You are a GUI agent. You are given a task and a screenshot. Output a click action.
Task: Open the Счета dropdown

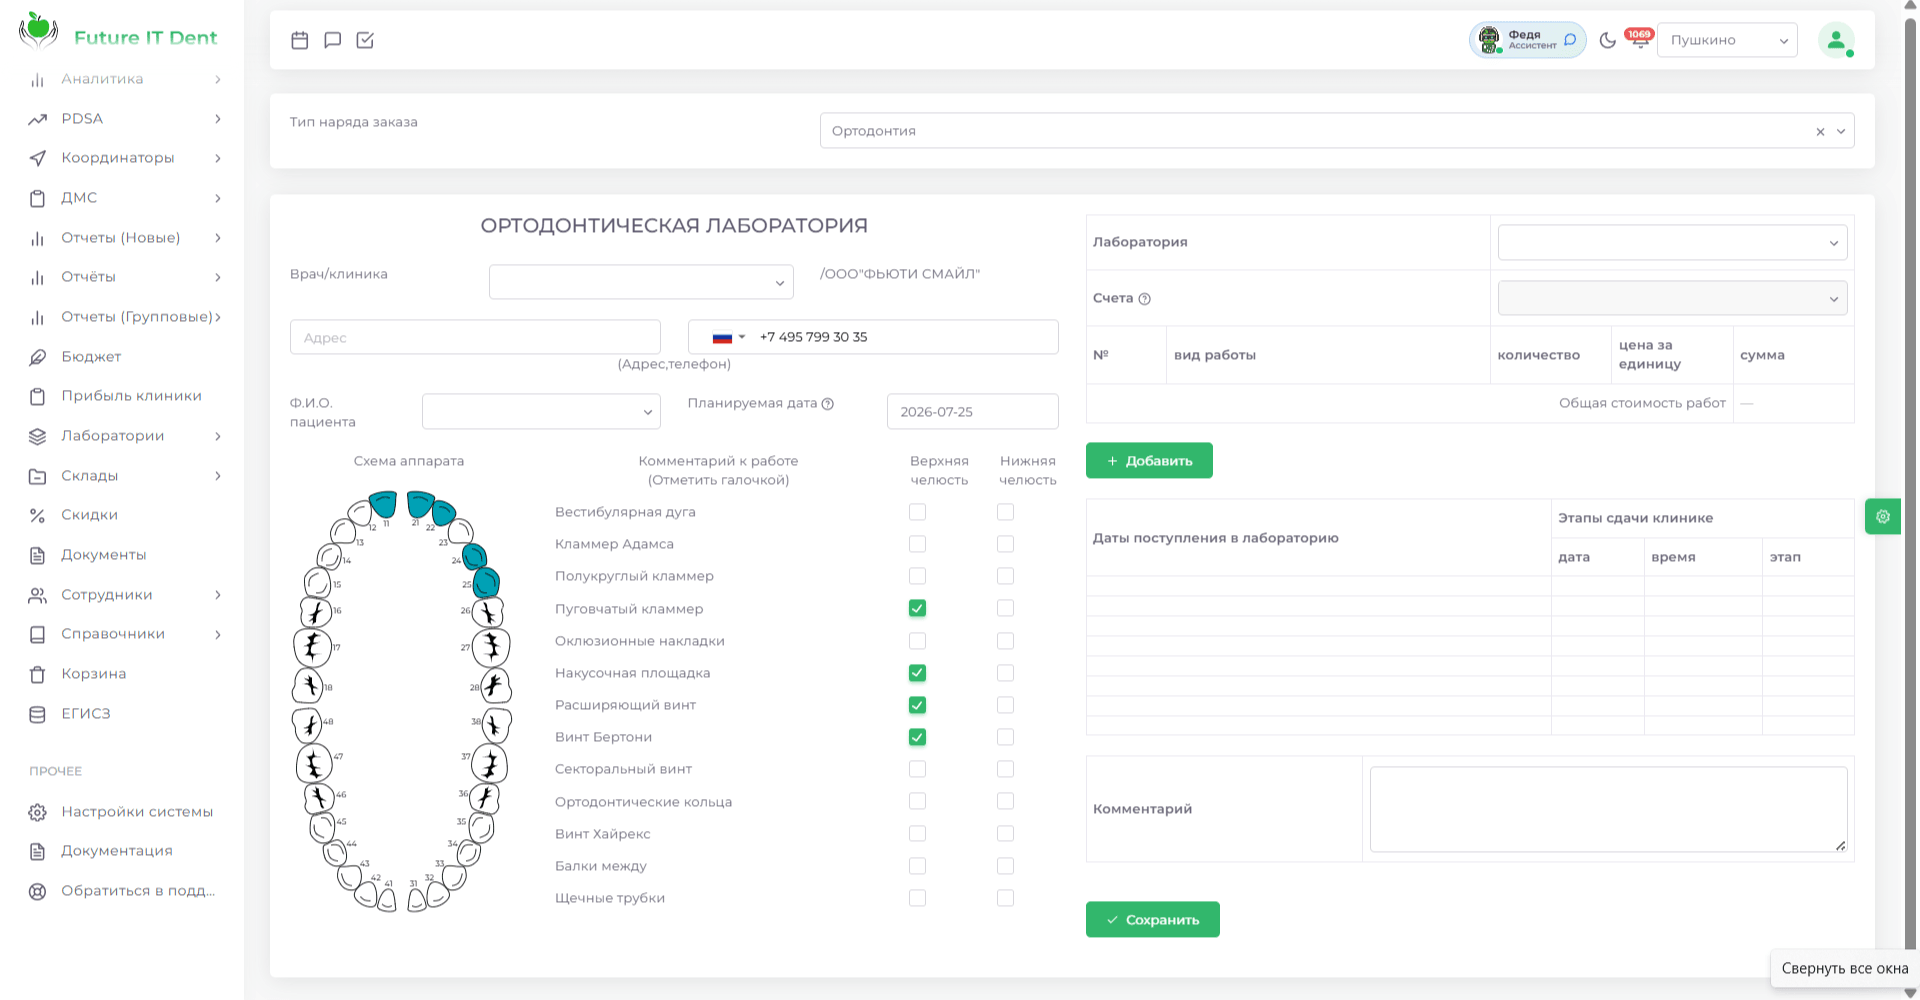pyautogui.click(x=1672, y=298)
